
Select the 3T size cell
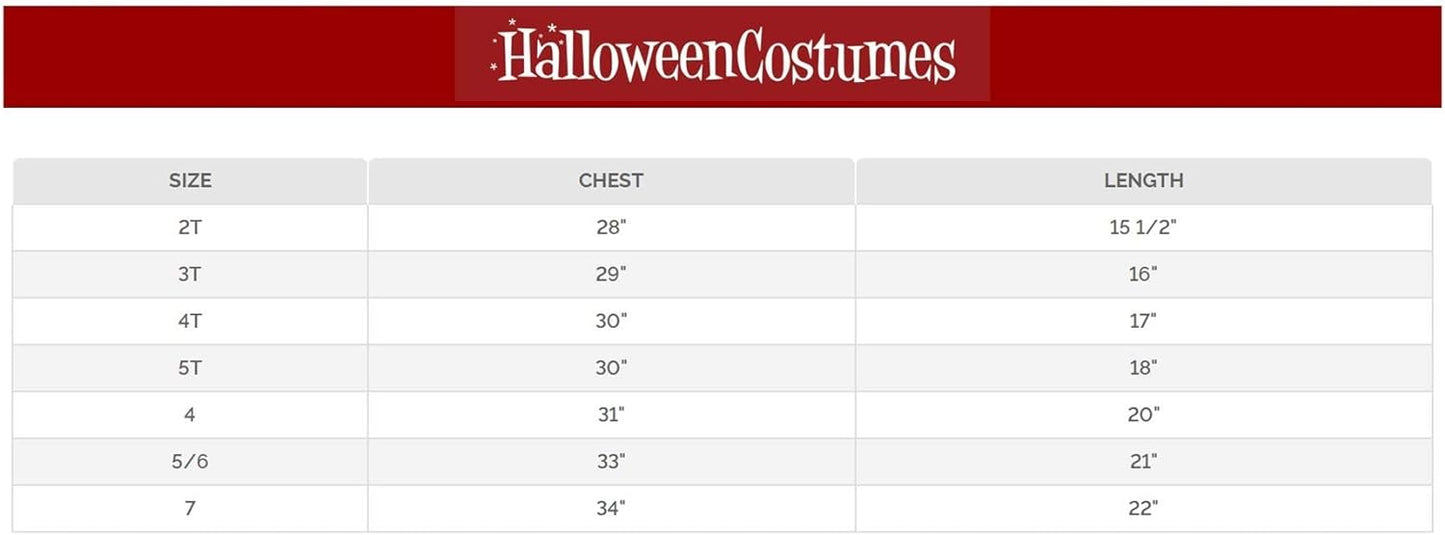[190, 274]
